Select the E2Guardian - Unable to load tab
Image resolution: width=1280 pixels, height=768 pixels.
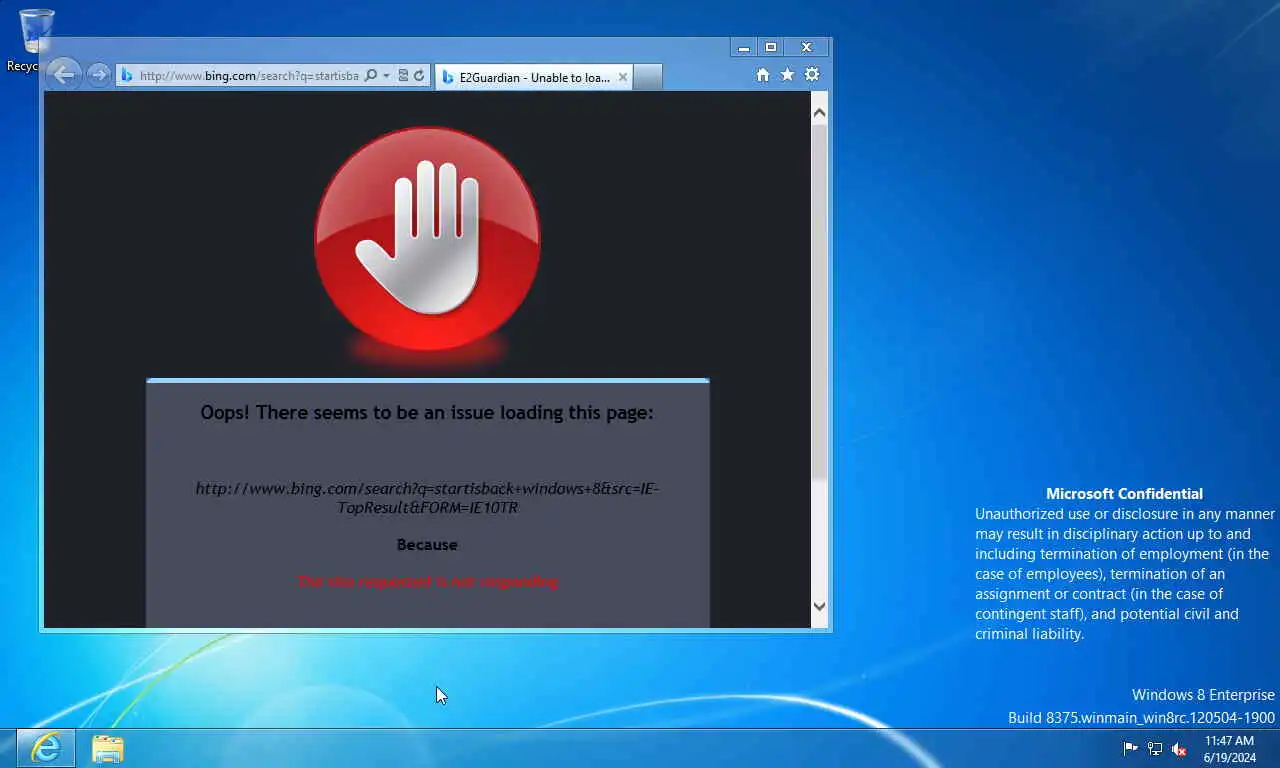pyautogui.click(x=534, y=77)
